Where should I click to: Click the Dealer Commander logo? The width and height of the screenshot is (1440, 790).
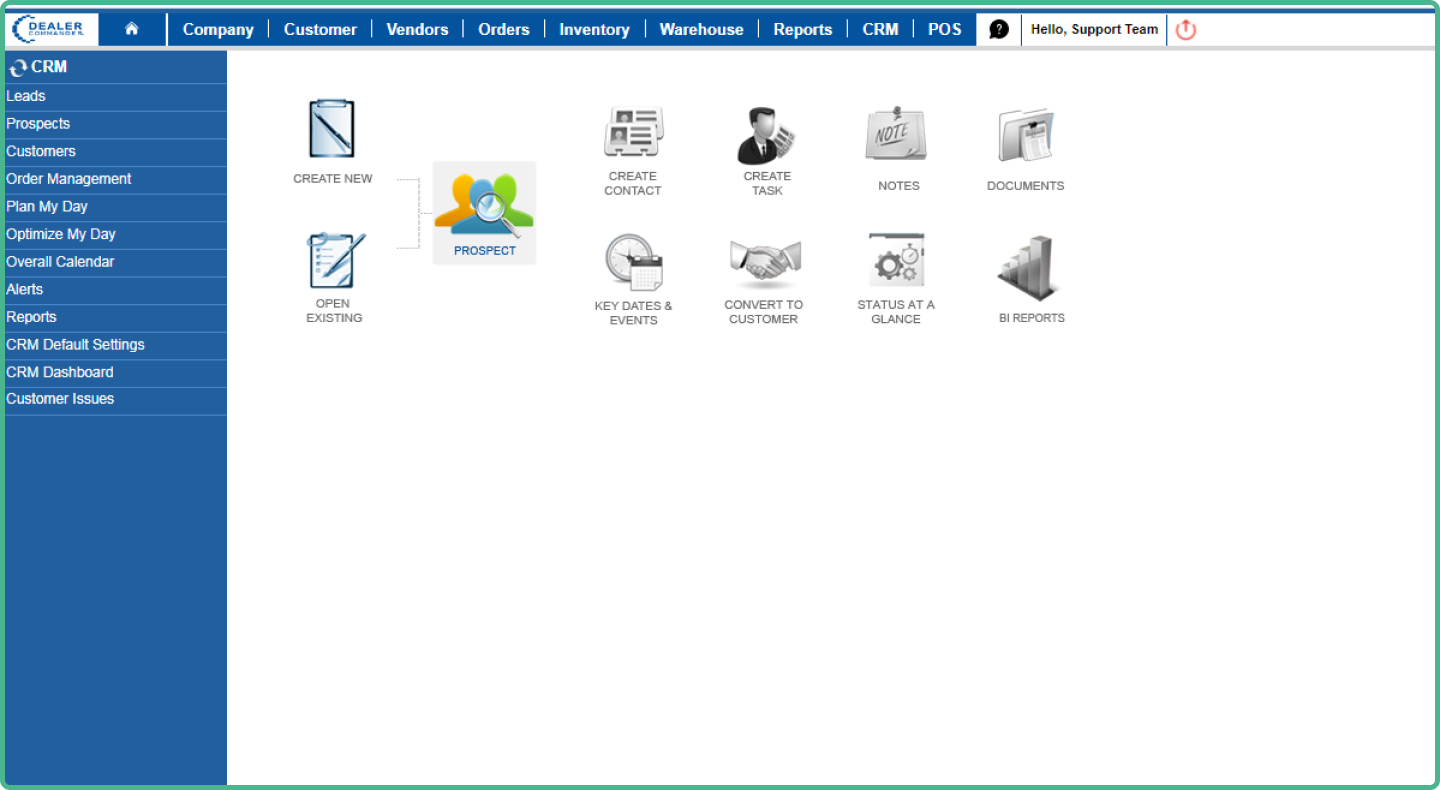pyautogui.click(x=54, y=29)
